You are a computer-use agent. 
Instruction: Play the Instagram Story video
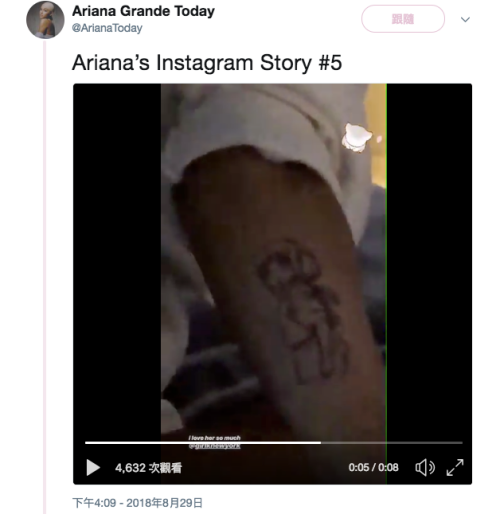coord(93,467)
